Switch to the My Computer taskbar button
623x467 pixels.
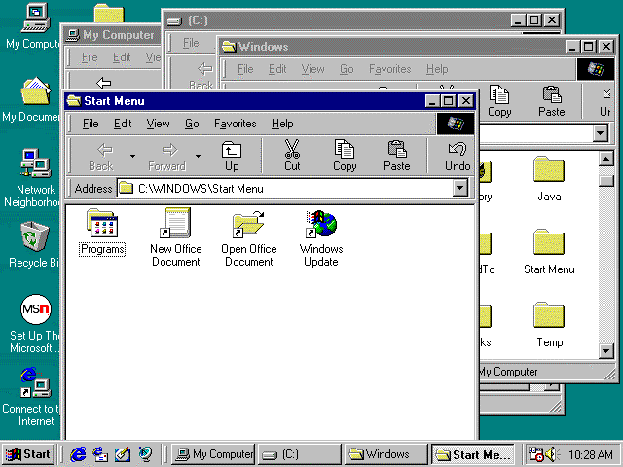[213, 454]
